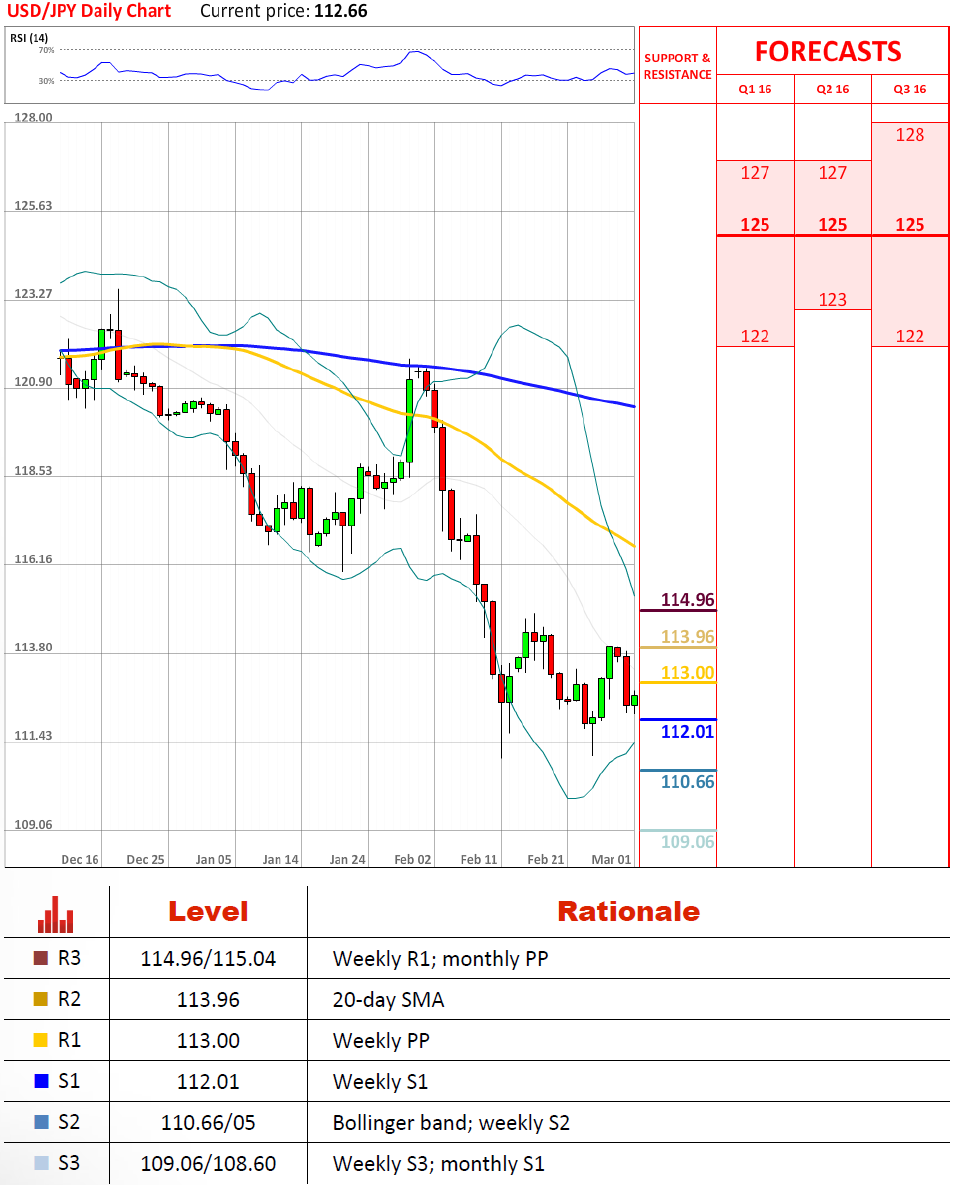Select the R3 dark red color swatch
Viewport: 954px width, 1185px height.
[x=42, y=958]
